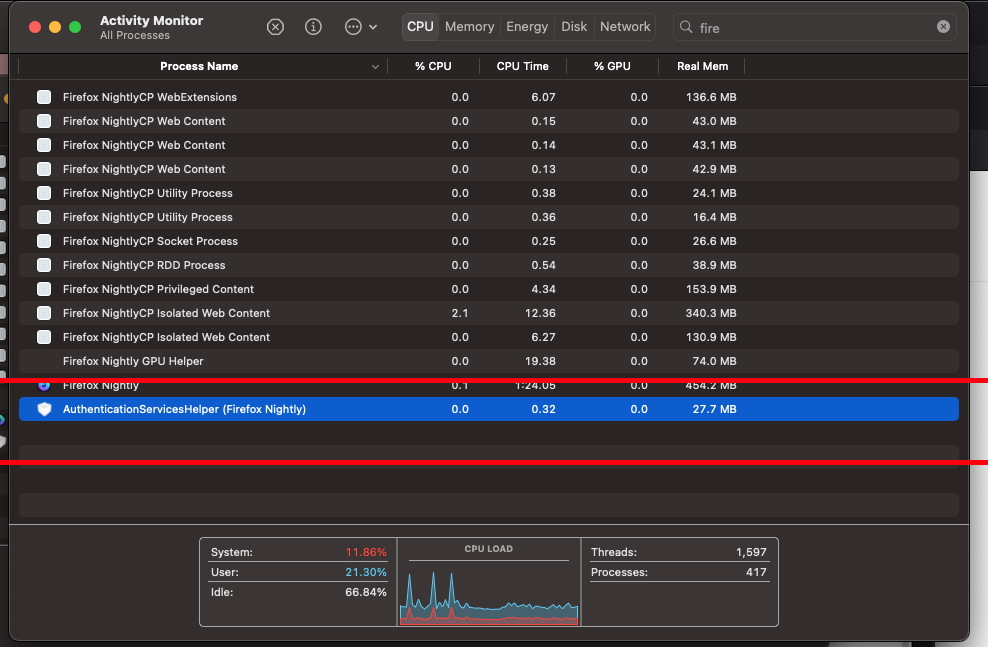Click the icon next to Firefox NightlyCP WebExtensions

44,97
